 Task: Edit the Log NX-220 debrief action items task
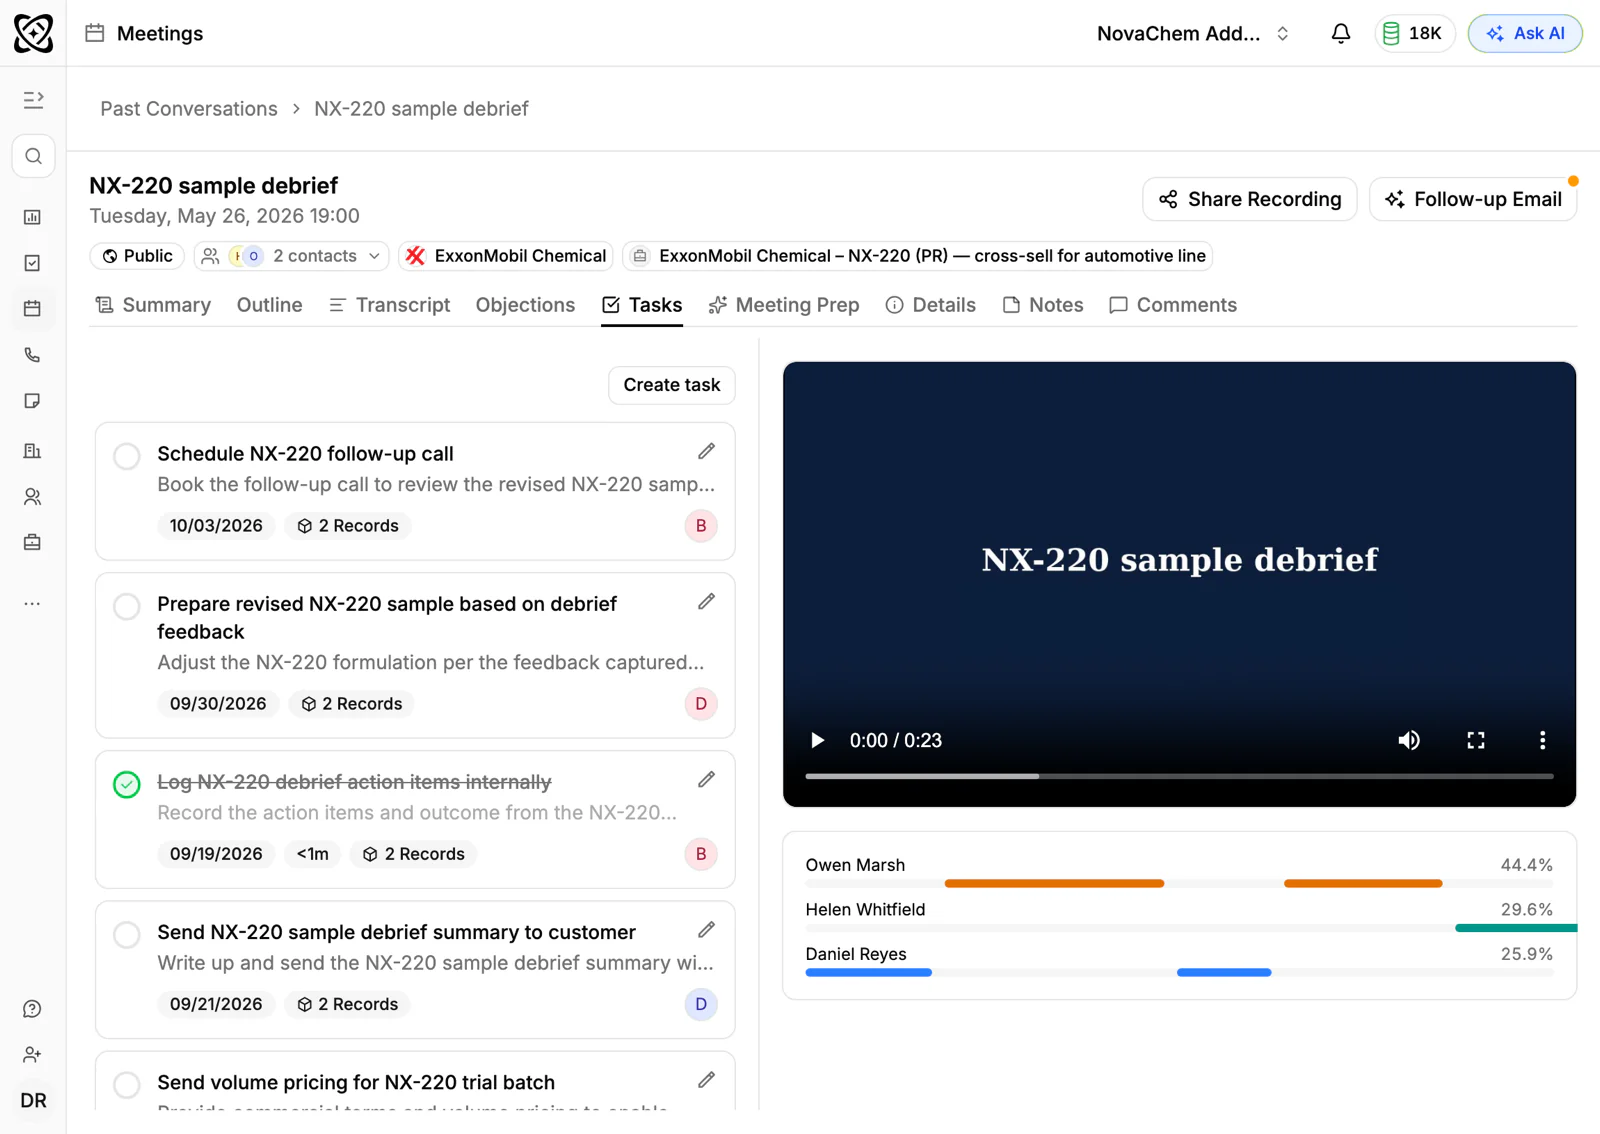pyautogui.click(x=707, y=780)
